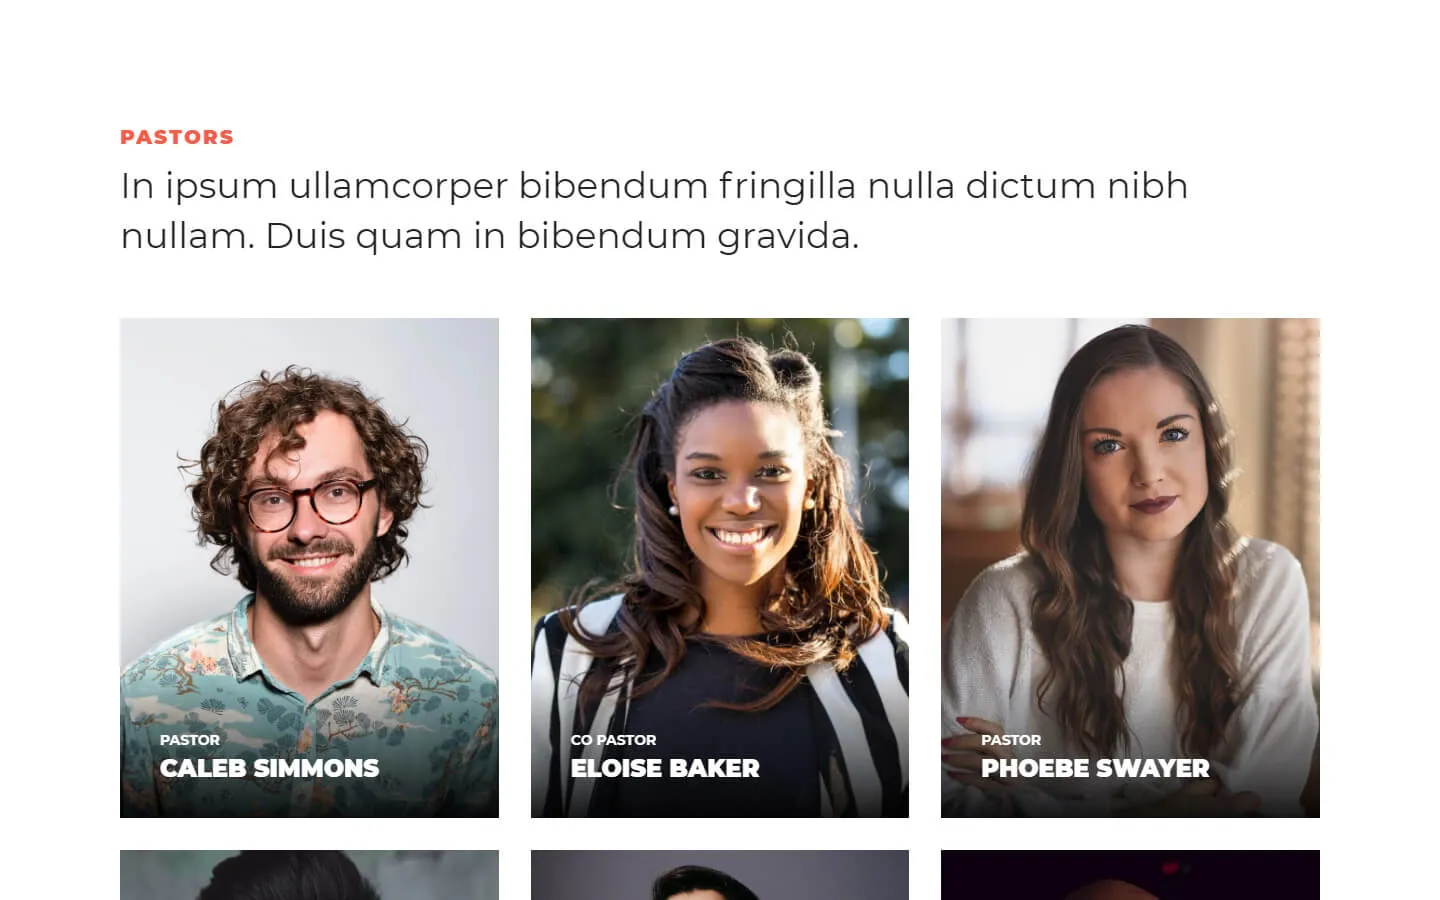Click the PHOEBE SWAYER name link

tap(1095, 768)
